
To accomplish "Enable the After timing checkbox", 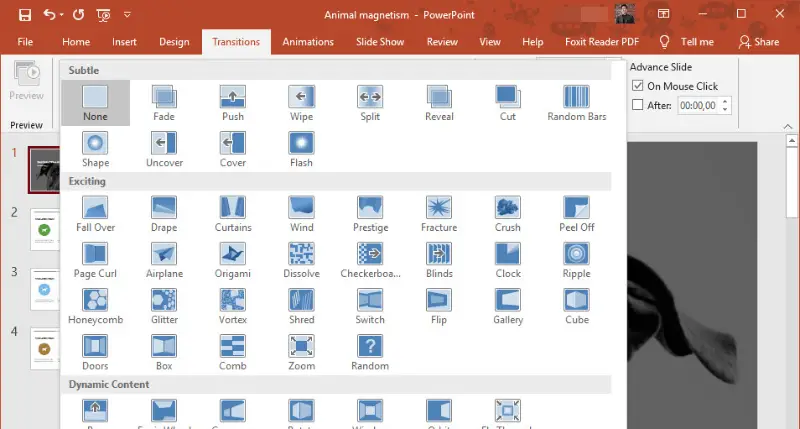I will tap(637, 105).
